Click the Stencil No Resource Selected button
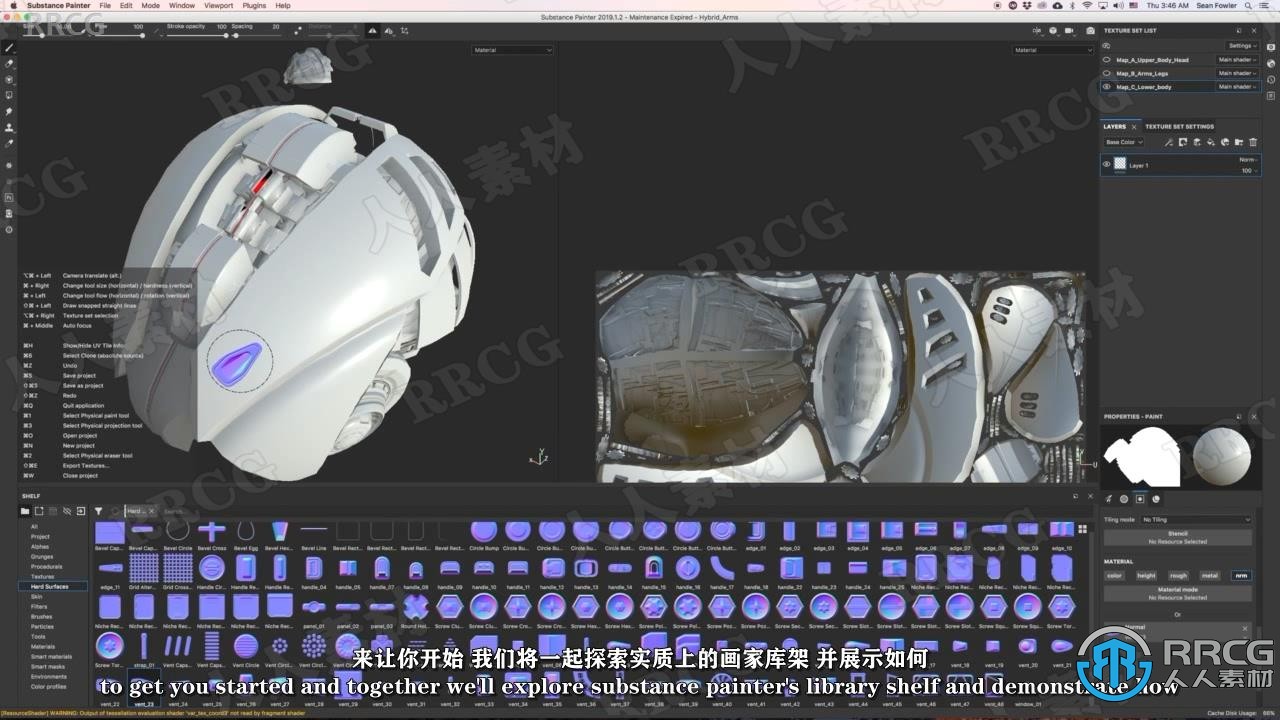This screenshot has height=720, width=1280. point(1178,538)
